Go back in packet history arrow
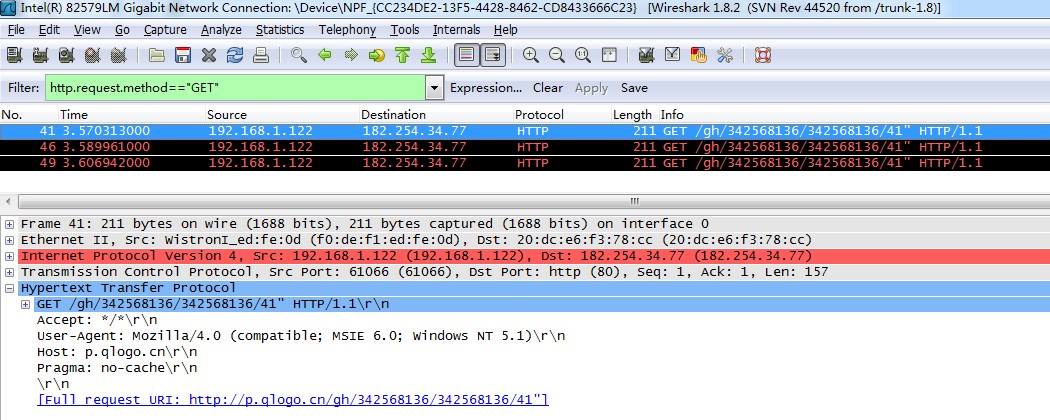The image size is (1050, 420). [325, 55]
